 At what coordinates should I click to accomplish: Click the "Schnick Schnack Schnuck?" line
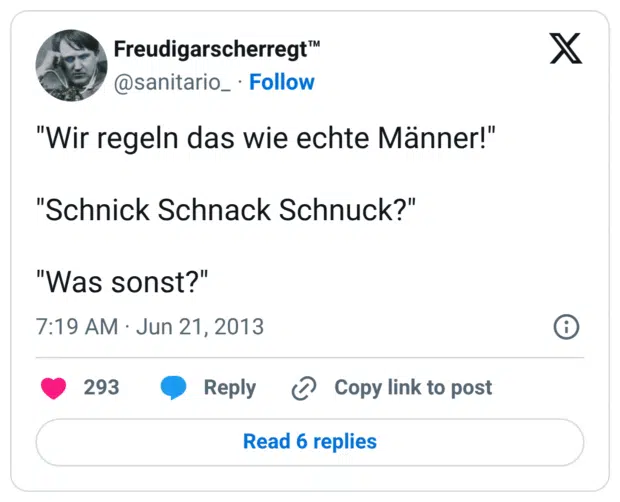[x=226, y=210]
